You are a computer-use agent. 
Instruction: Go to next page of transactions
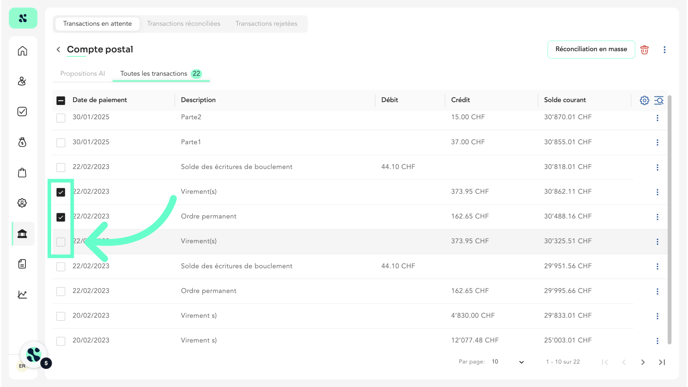(x=643, y=362)
